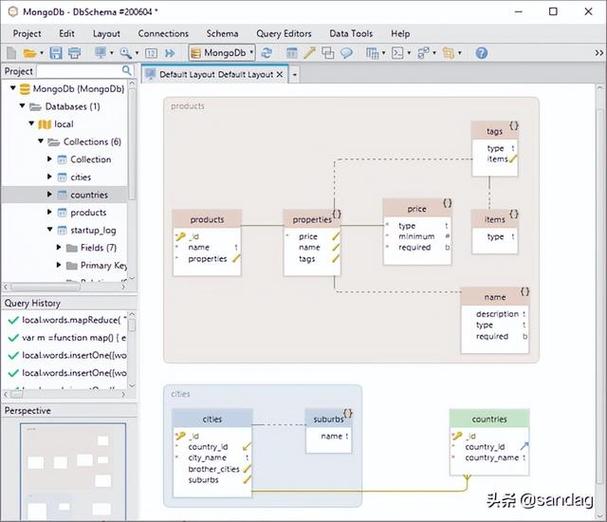Click the cities table header in diagram
Image resolution: width=607 pixels, height=522 pixels.
coord(212,419)
